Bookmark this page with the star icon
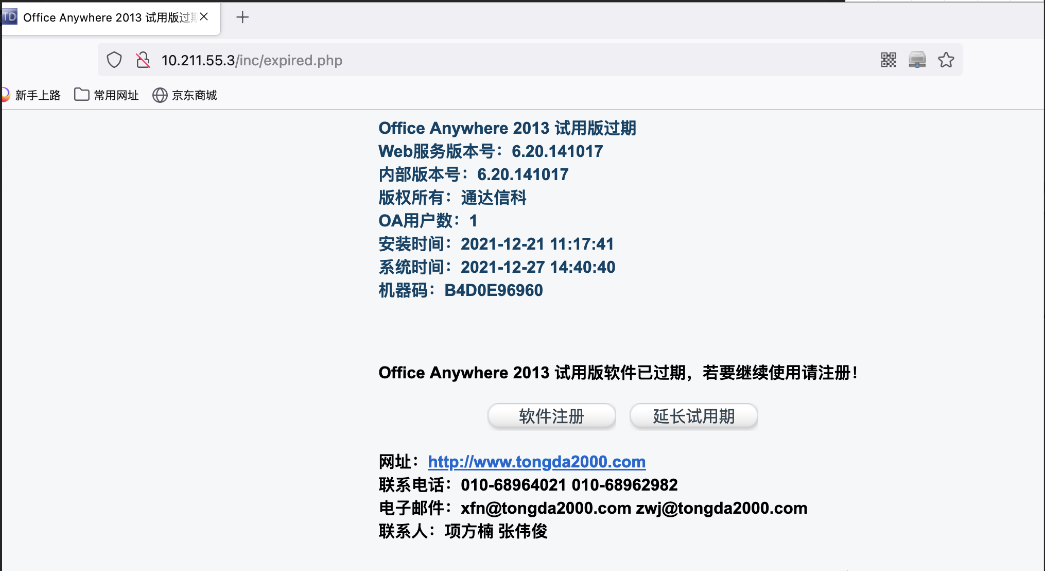The width and height of the screenshot is (1045, 571). pyautogui.click(x=946, y=60)
